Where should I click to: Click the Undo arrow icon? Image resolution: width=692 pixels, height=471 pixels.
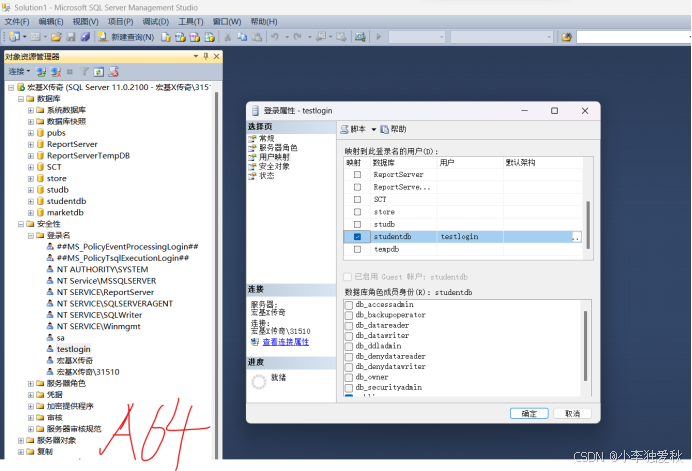(x=275, y=37)
